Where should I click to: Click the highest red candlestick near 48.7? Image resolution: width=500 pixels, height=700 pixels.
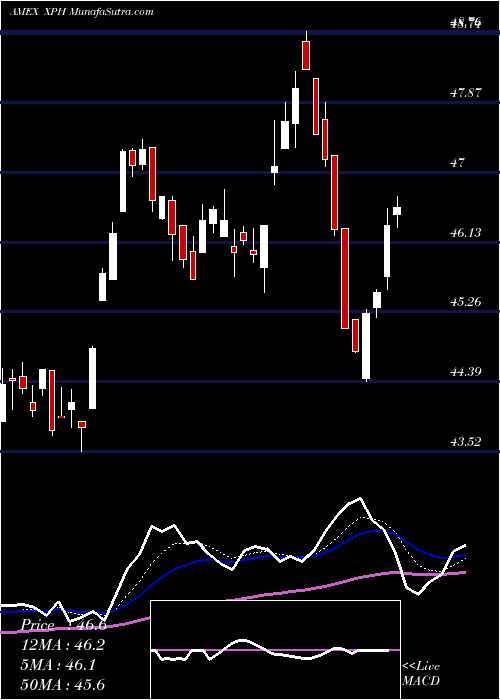pos(306,55)
